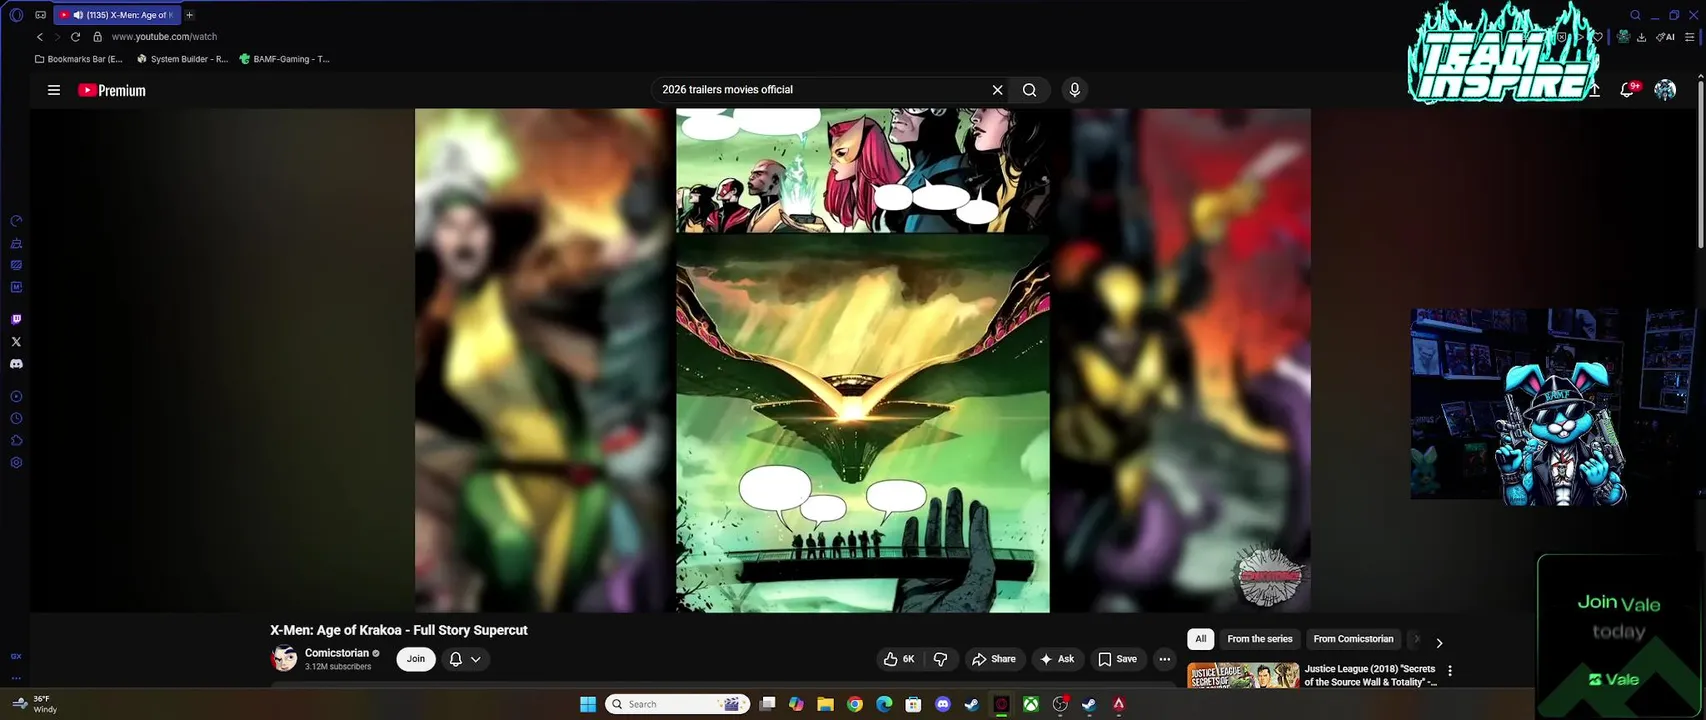Start voice search with the microphone
Viewport: 1706px width, 720px height.
point(1074,90)
